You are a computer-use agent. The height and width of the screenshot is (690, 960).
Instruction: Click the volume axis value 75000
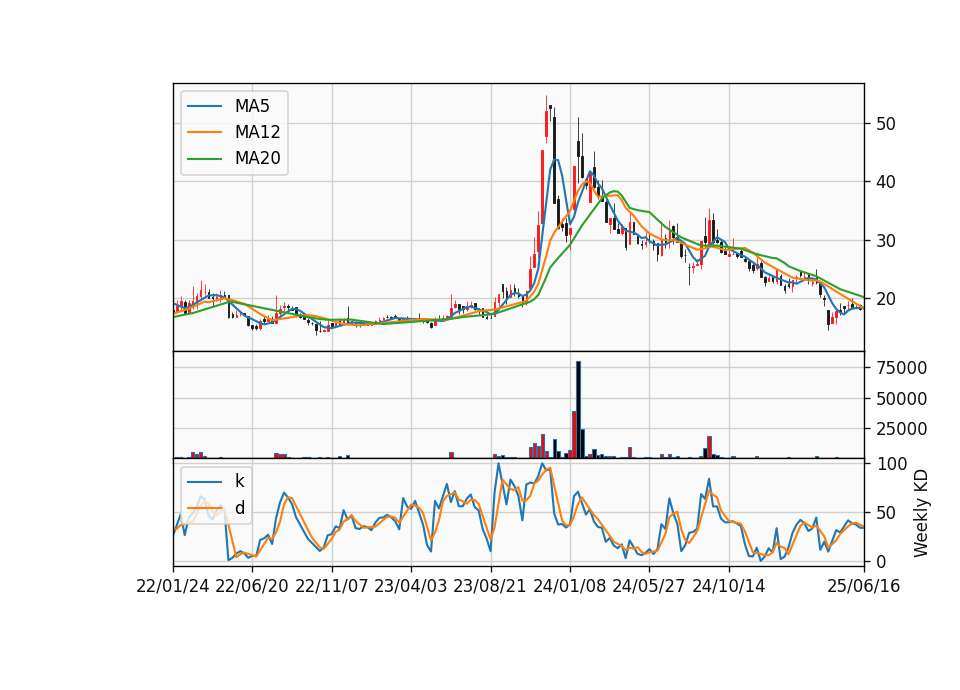click(x=902, y=368)
